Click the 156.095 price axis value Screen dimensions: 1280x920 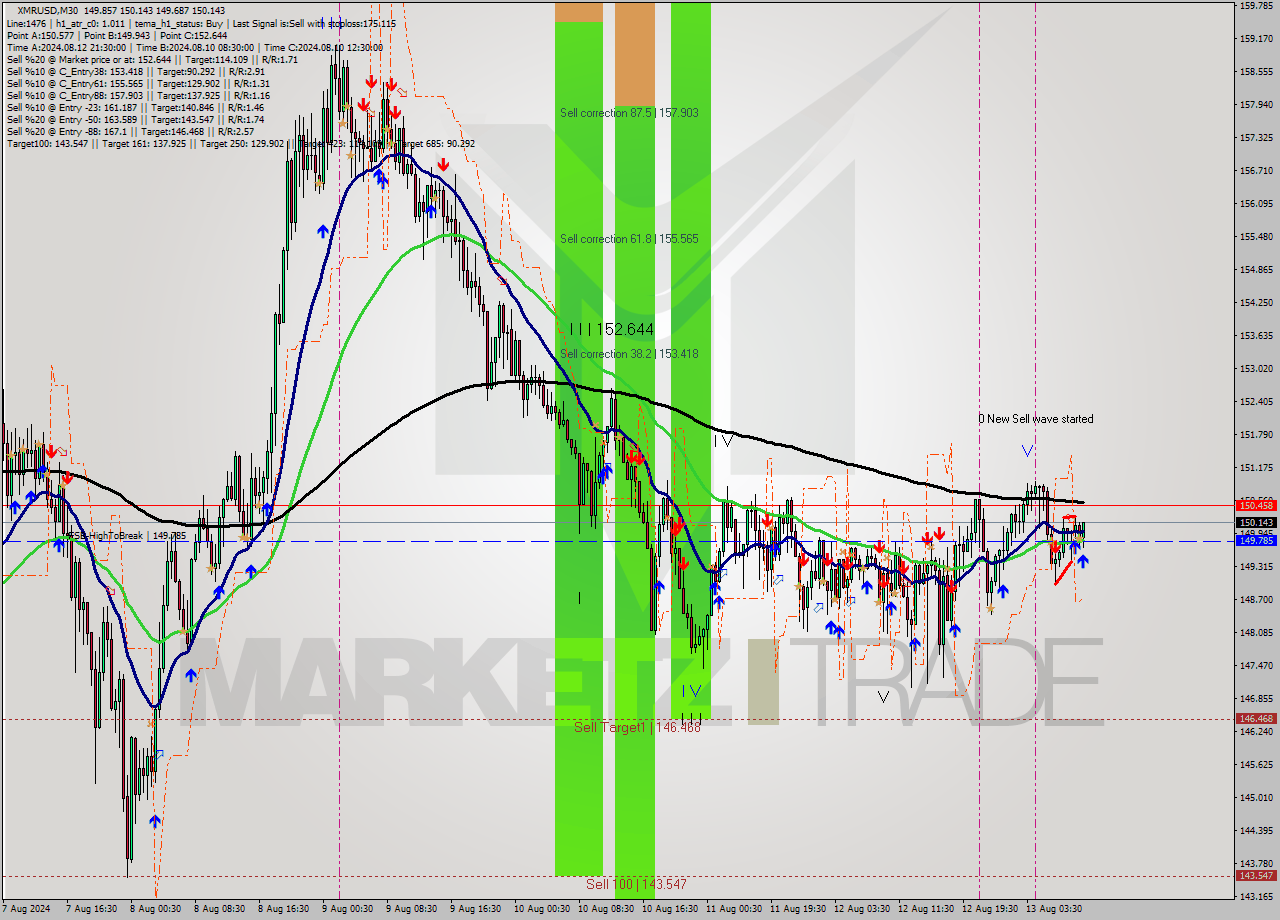tap(1255, 203)
